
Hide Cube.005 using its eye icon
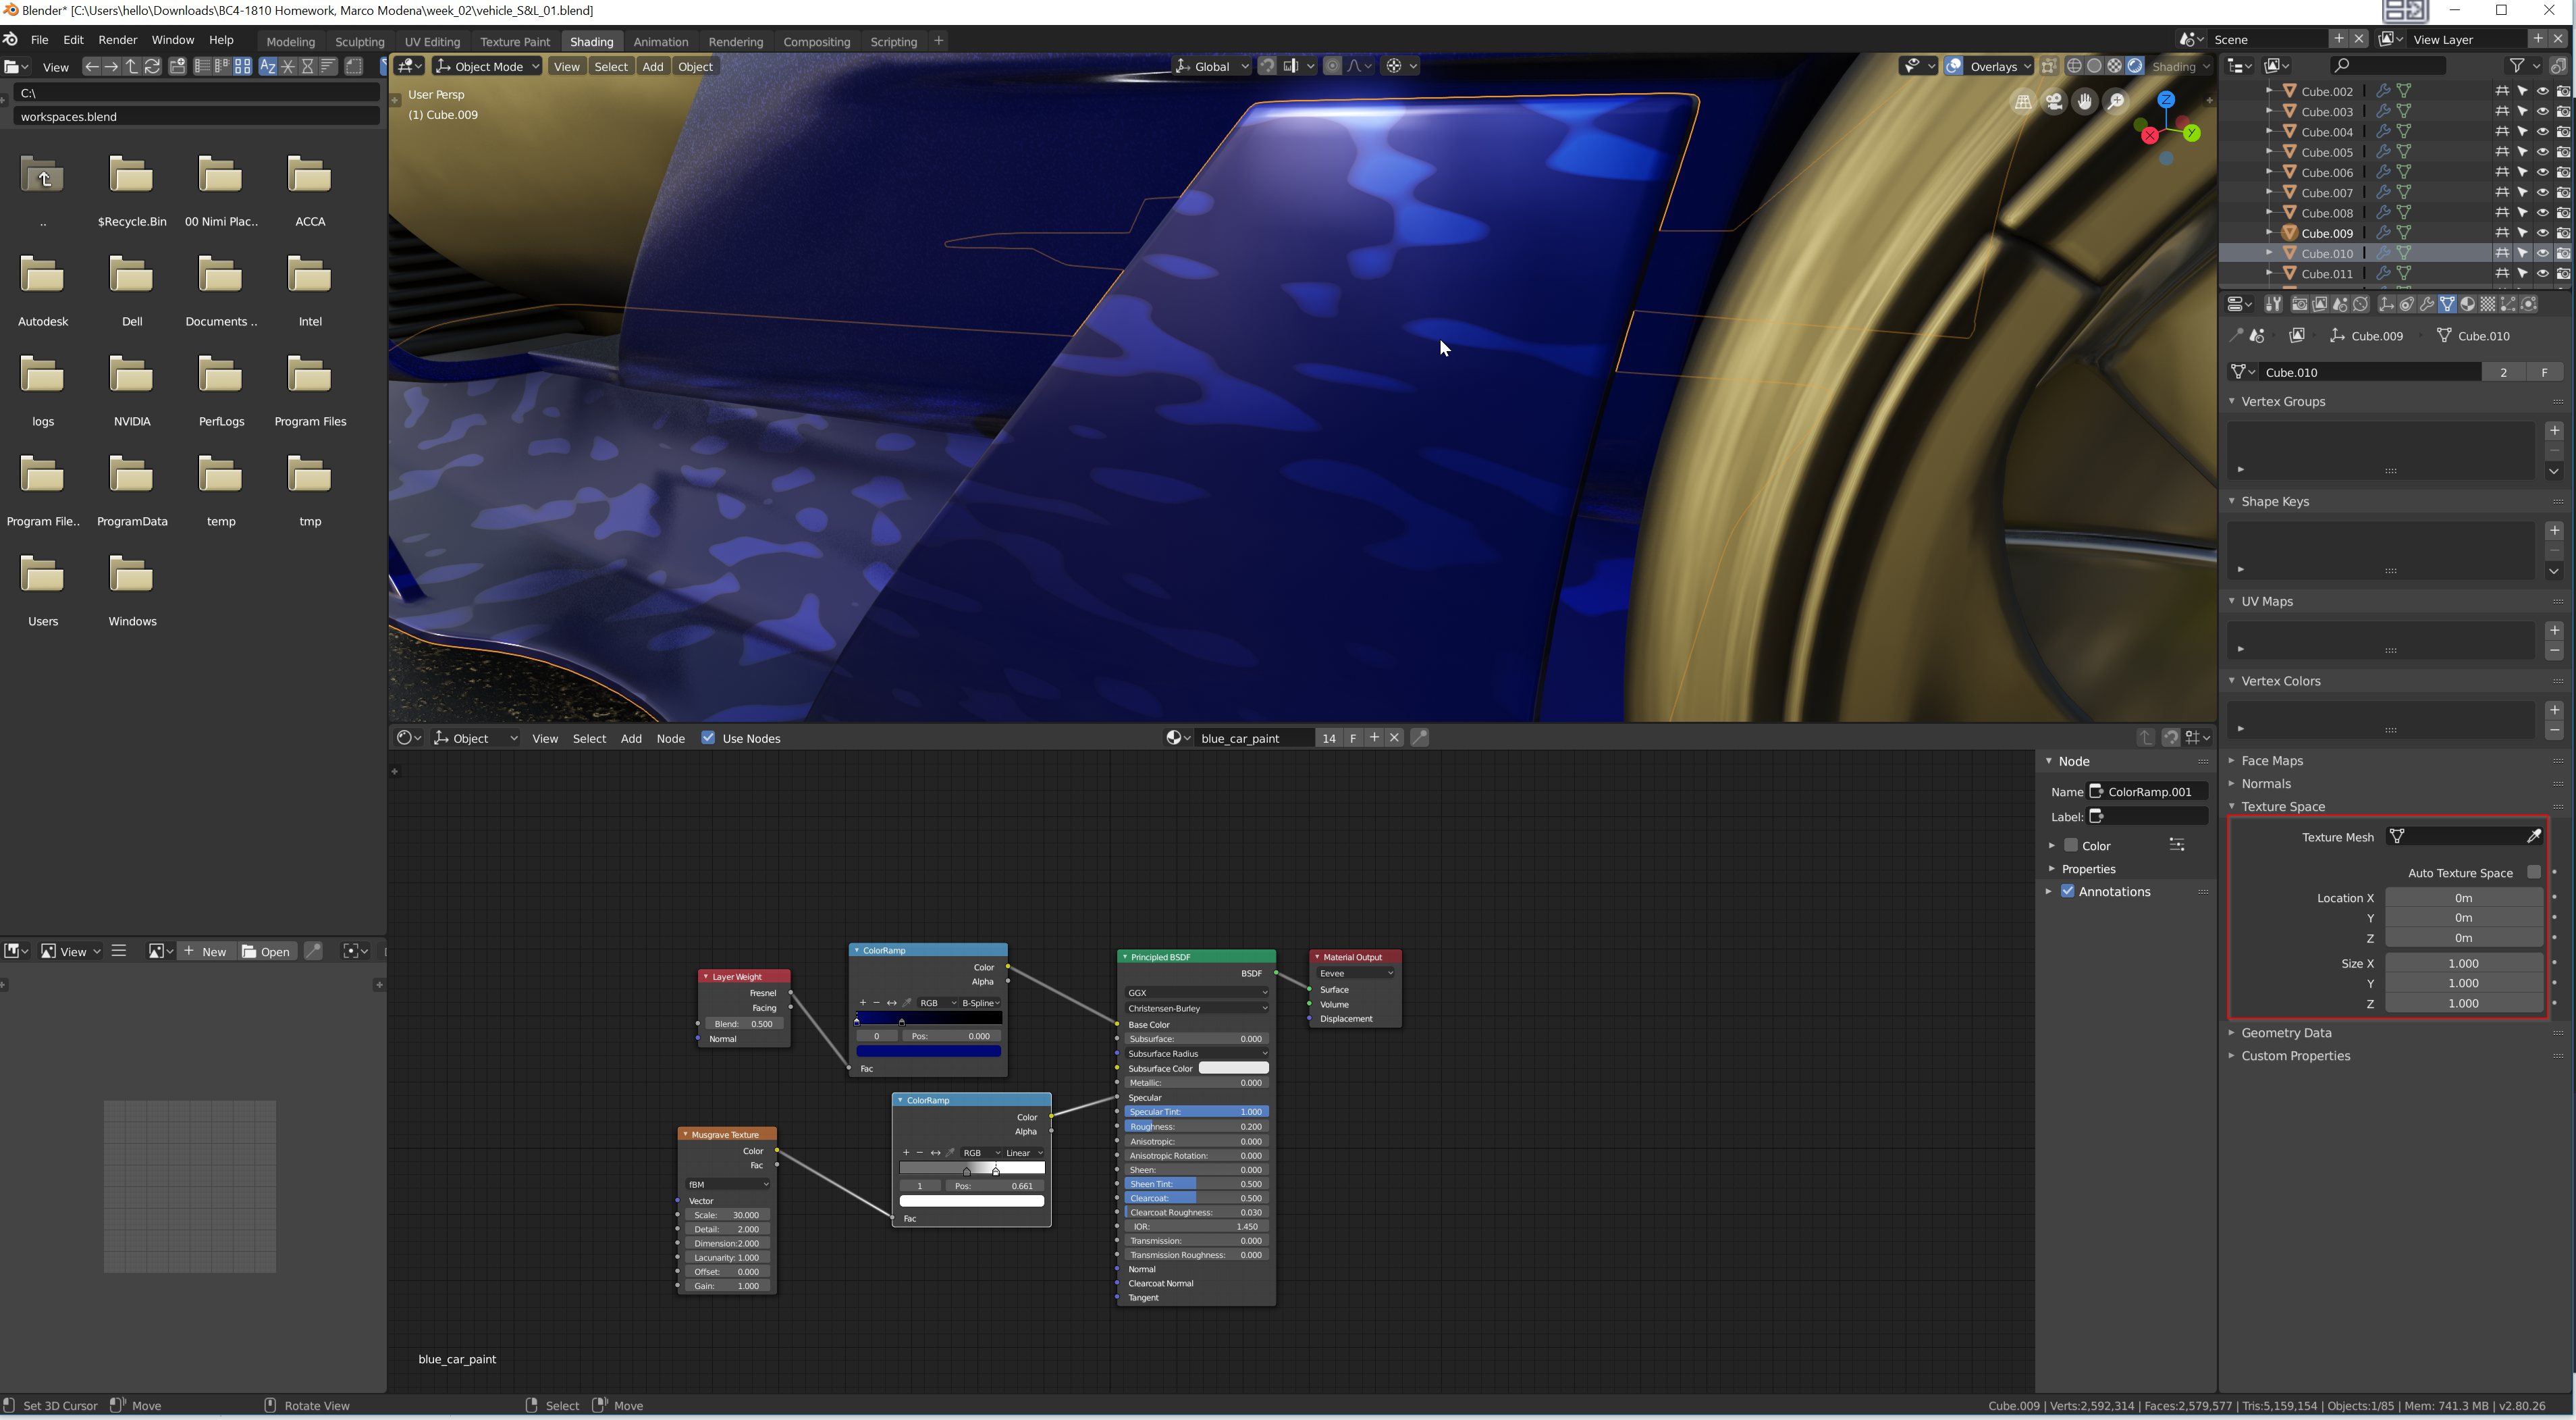(x=2542, y=152)
